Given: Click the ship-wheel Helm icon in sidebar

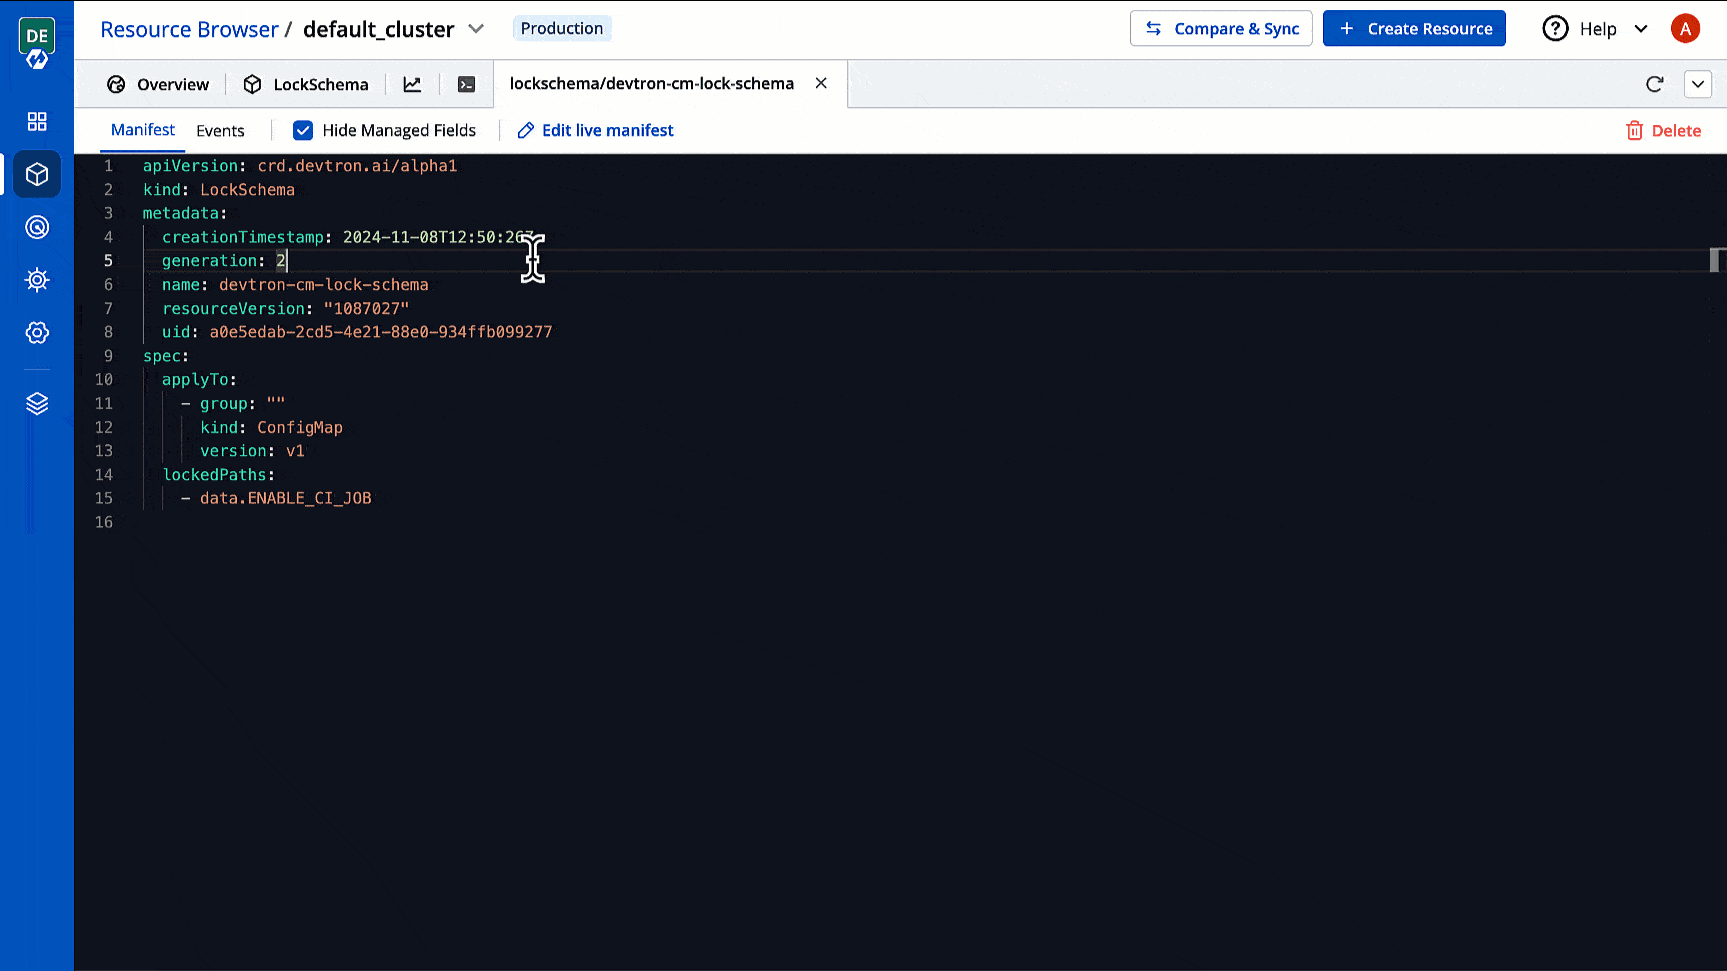Looking at the screenshot, I should click(x=37, y=280).
